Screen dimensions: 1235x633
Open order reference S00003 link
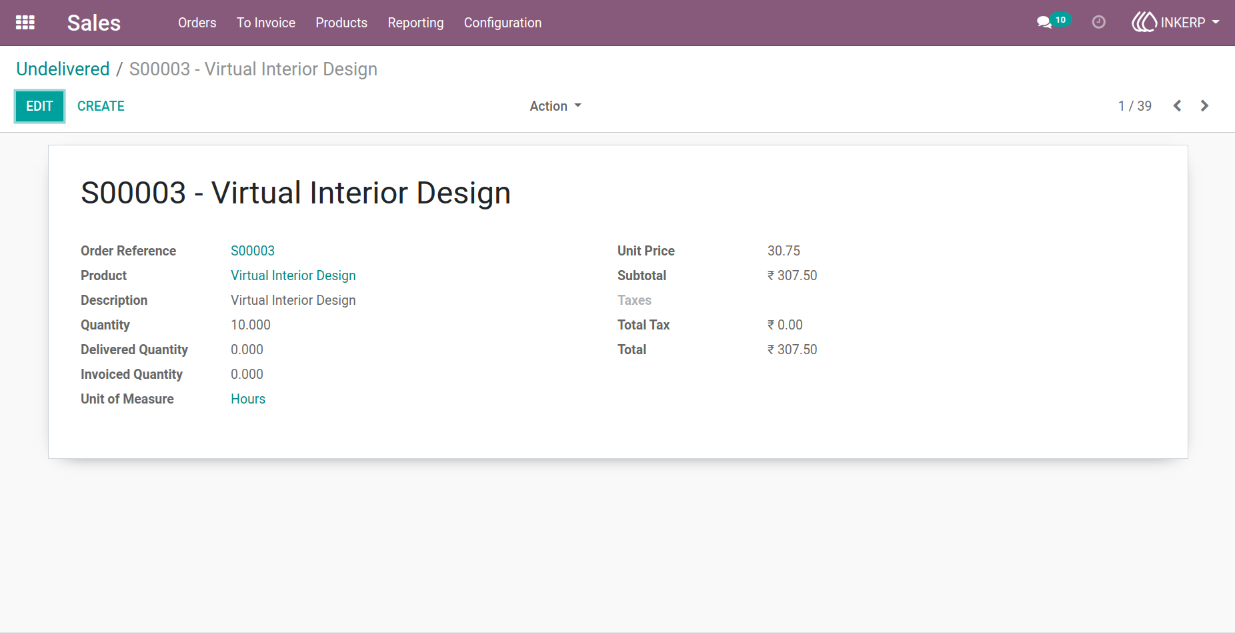(x=253, y=251)
